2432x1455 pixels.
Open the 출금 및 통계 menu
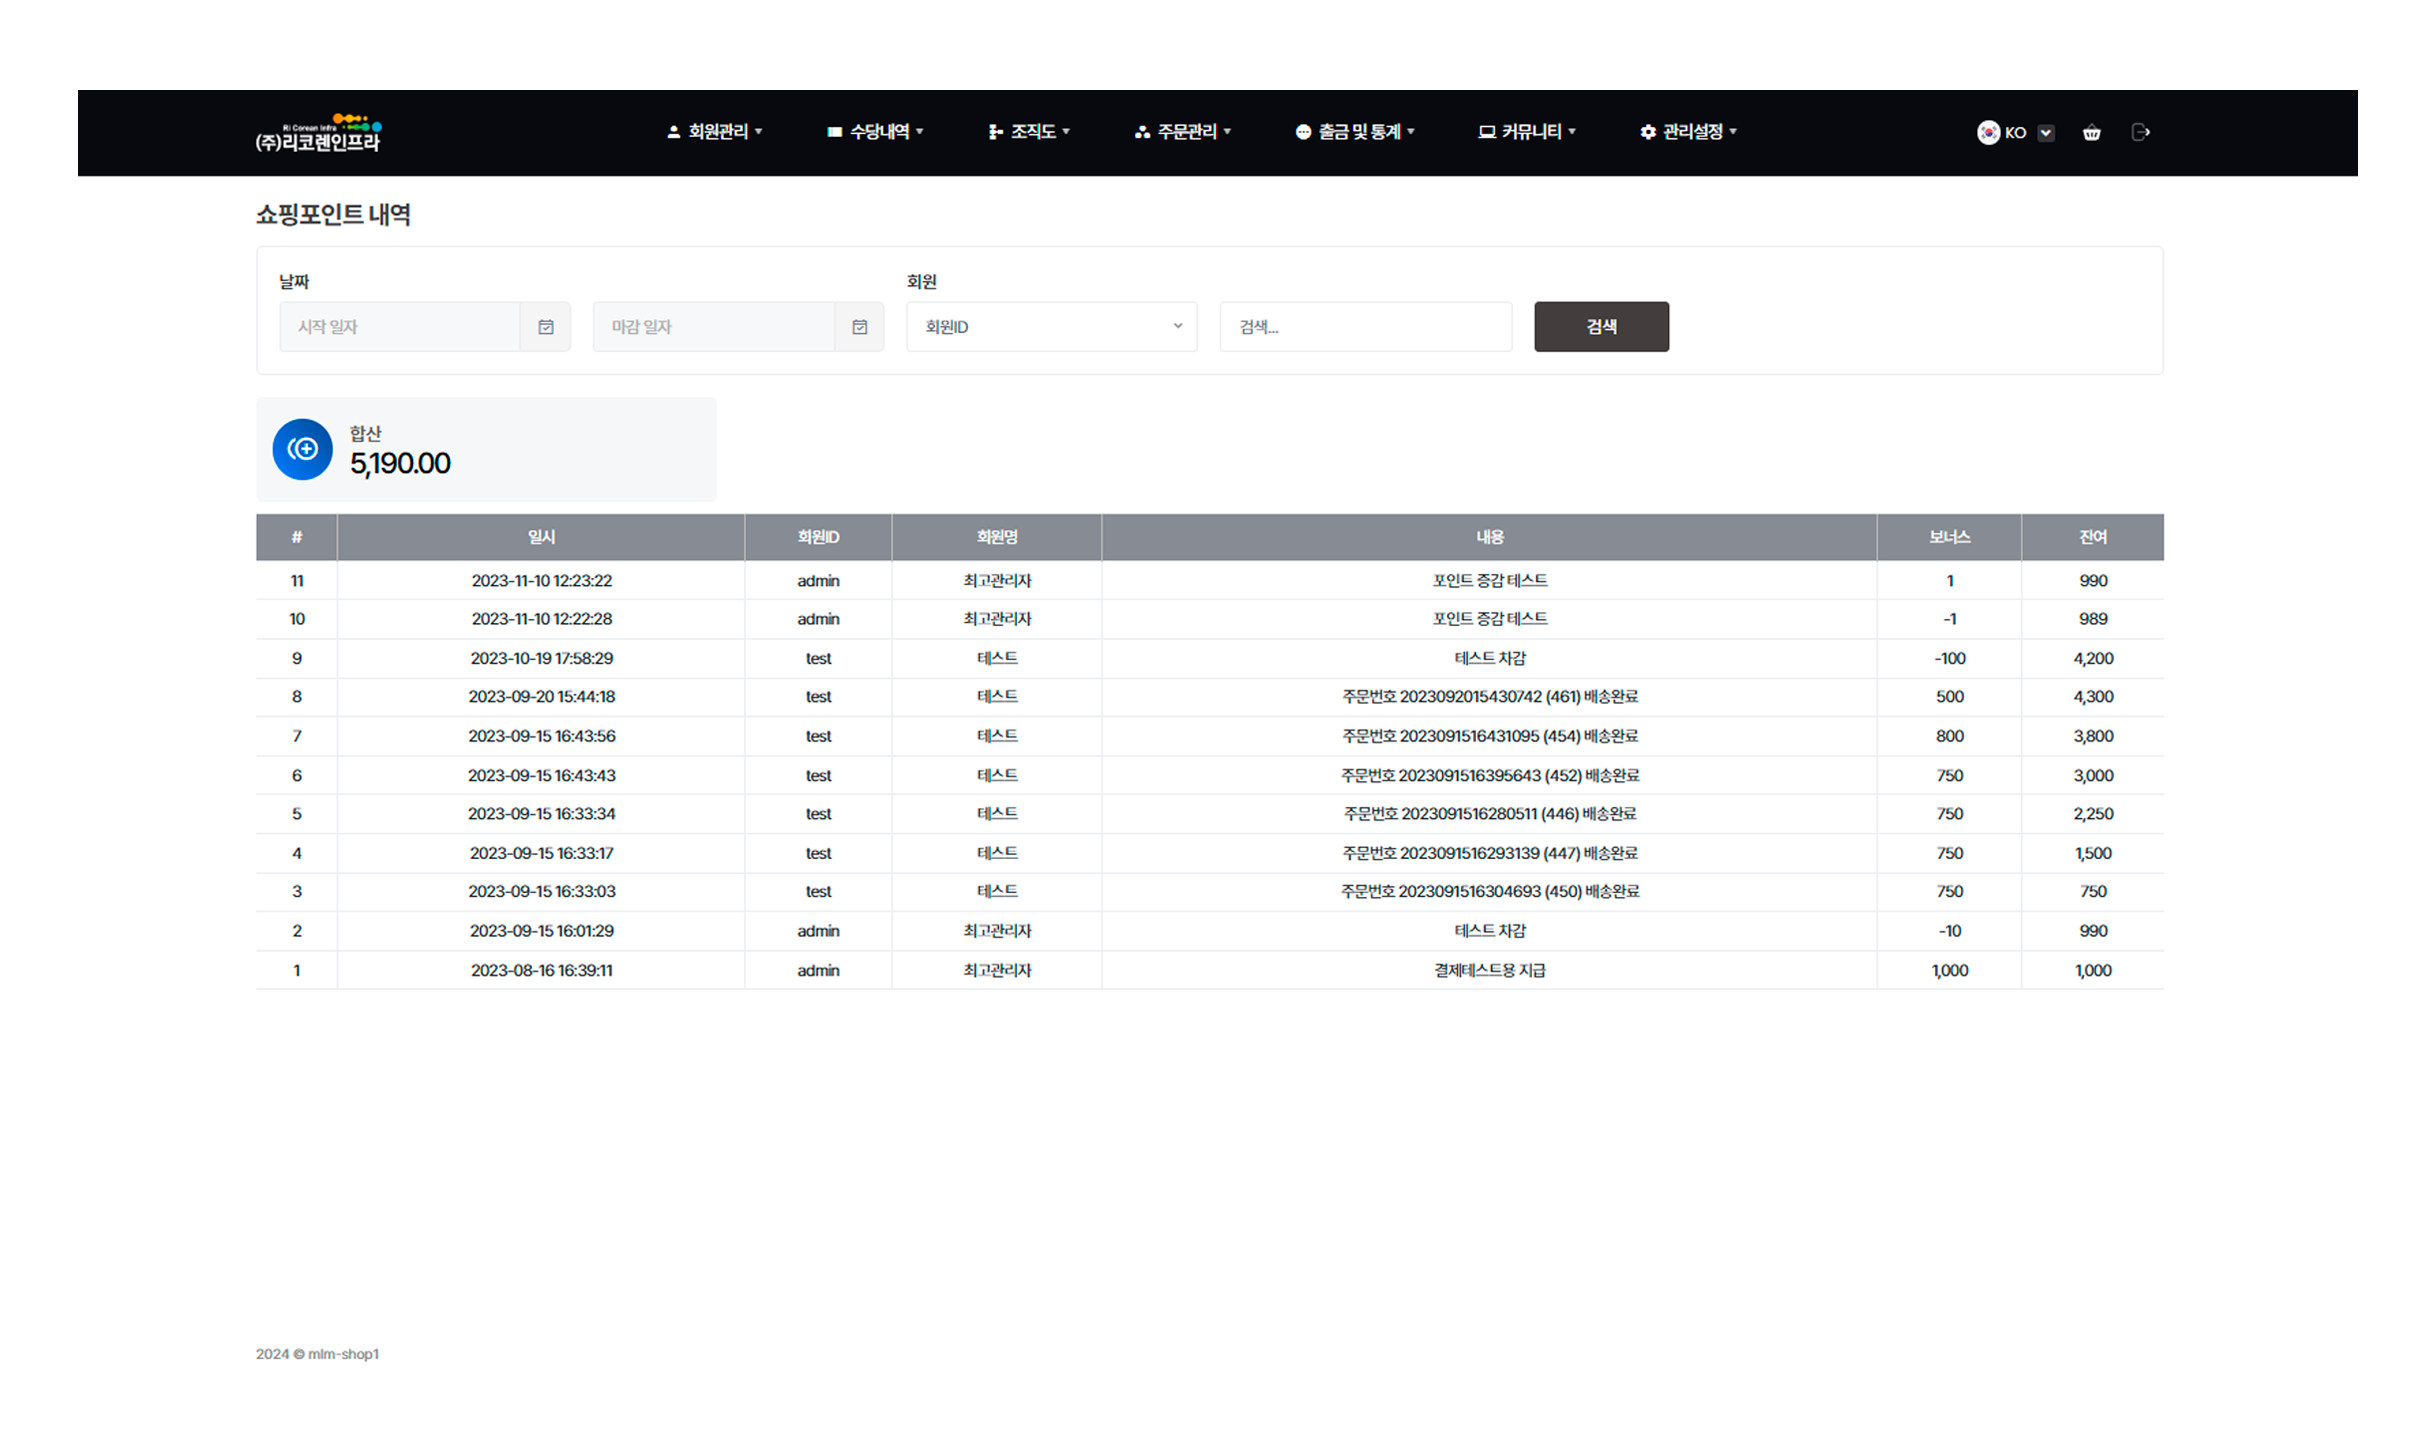pyautogui.click(x=1355, y=132)
